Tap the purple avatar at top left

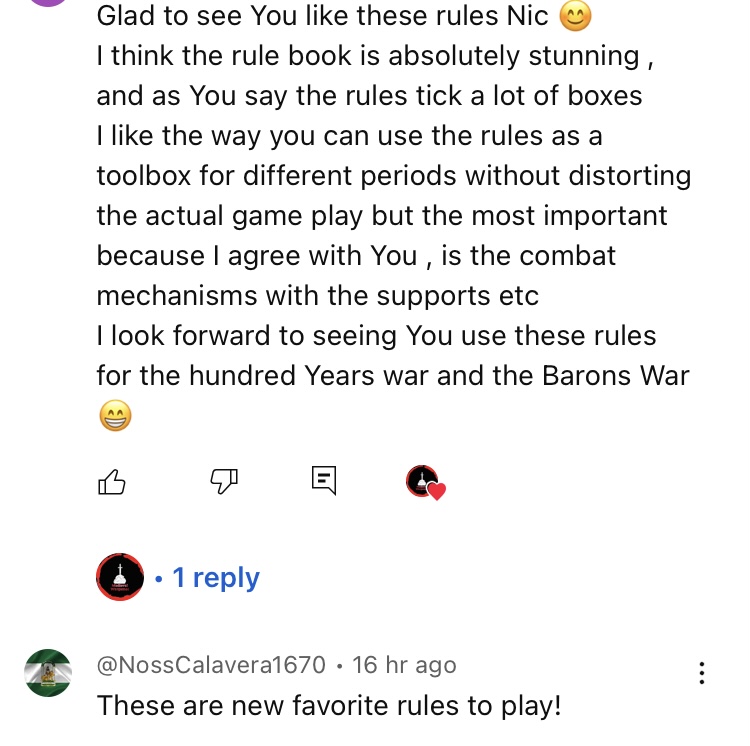coord(48,3)
